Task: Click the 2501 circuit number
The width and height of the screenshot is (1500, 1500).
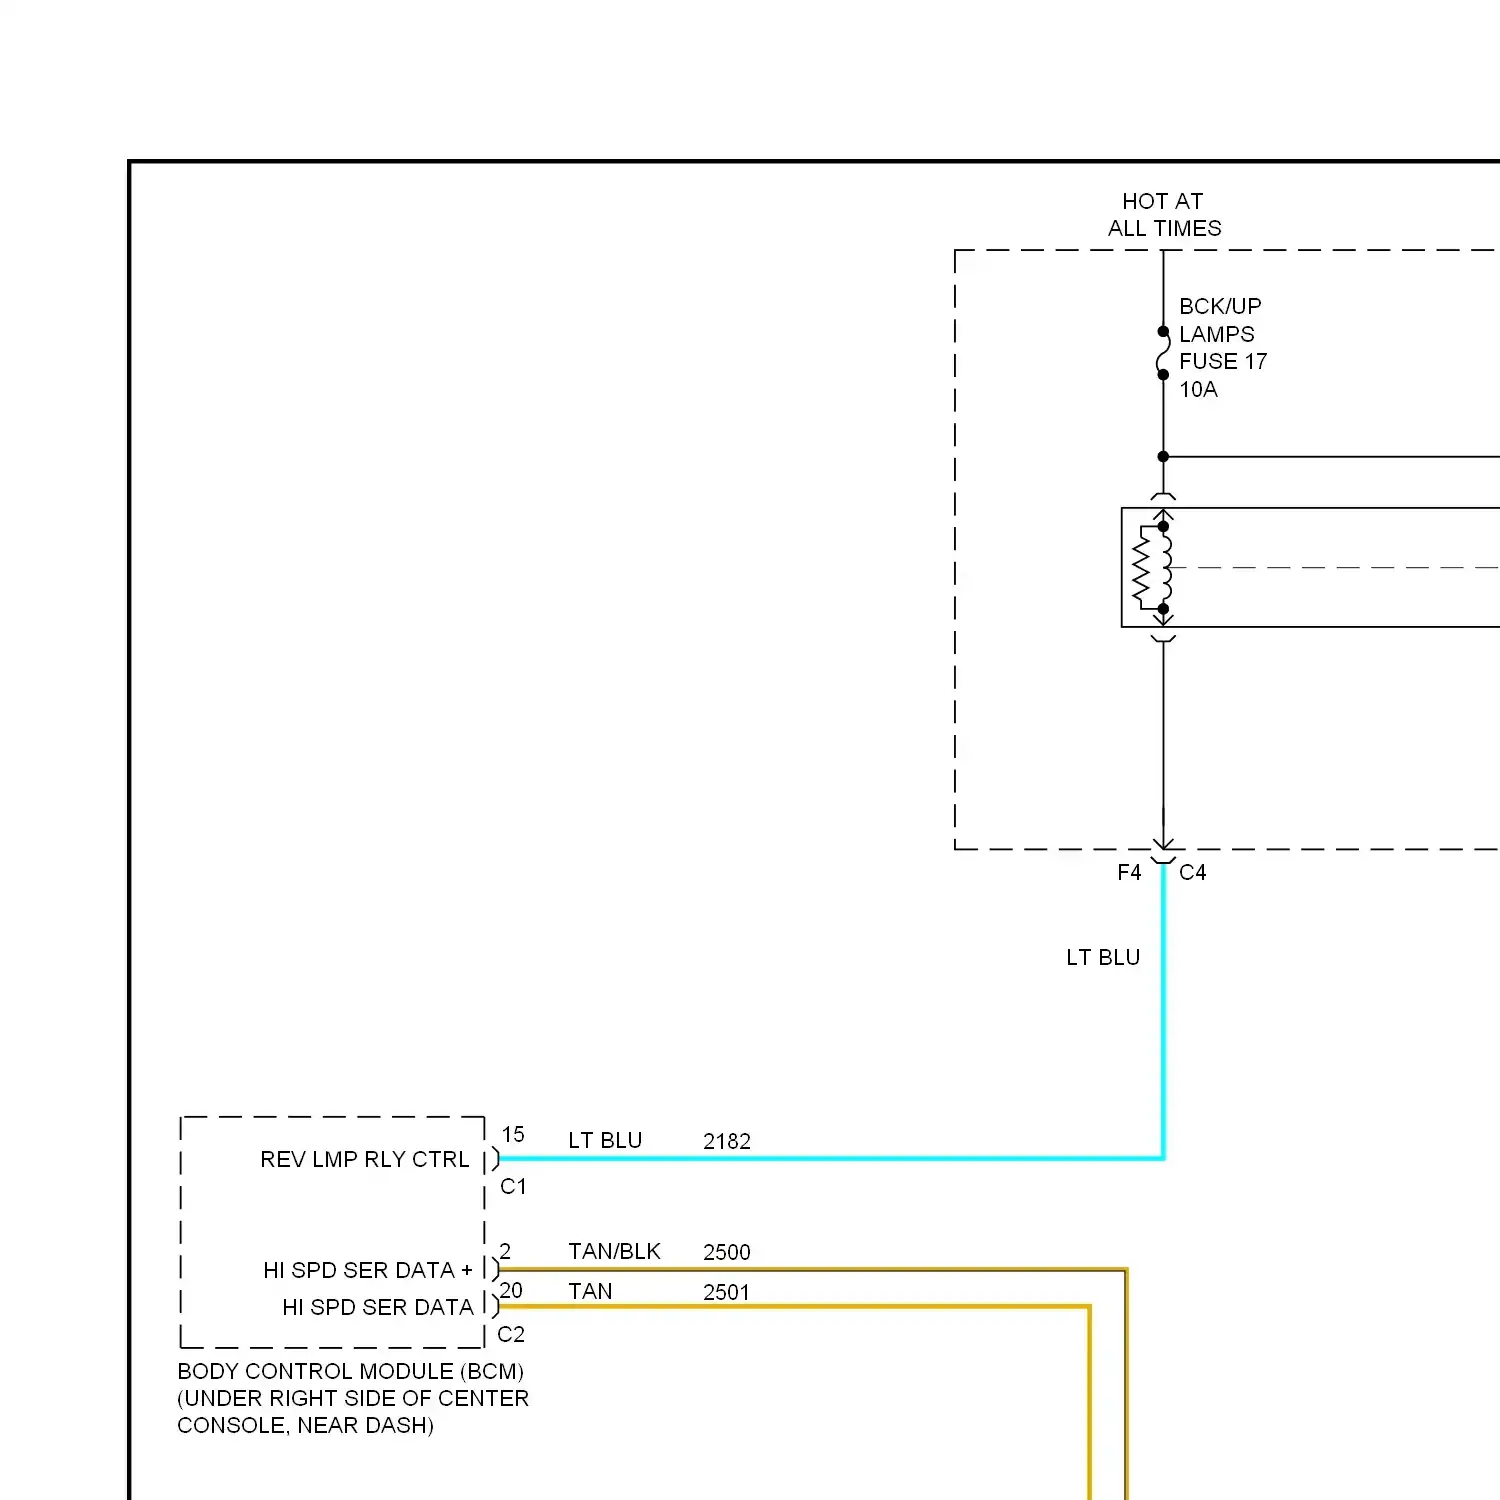Action: pos(727,1292)
